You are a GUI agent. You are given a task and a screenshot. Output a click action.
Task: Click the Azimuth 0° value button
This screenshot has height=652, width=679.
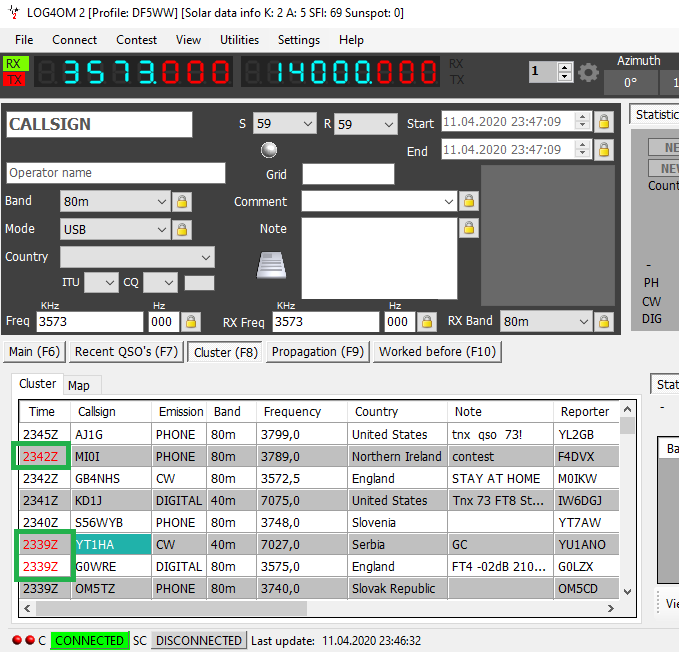(630, 82)
